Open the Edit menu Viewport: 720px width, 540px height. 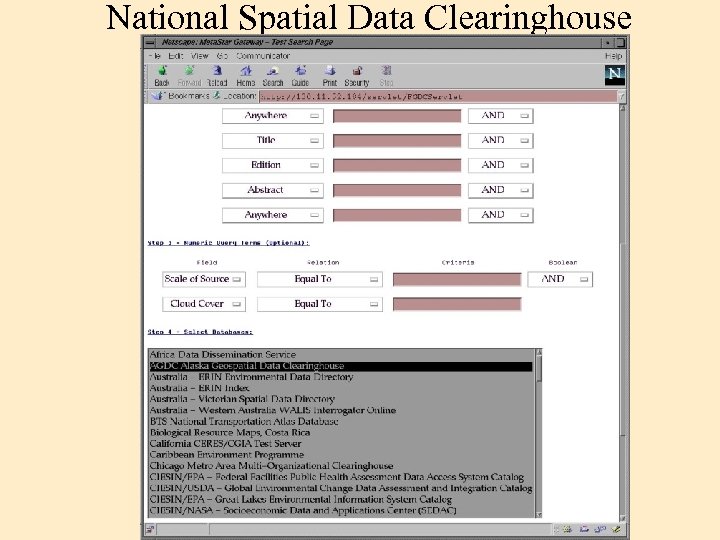point(175,56)
